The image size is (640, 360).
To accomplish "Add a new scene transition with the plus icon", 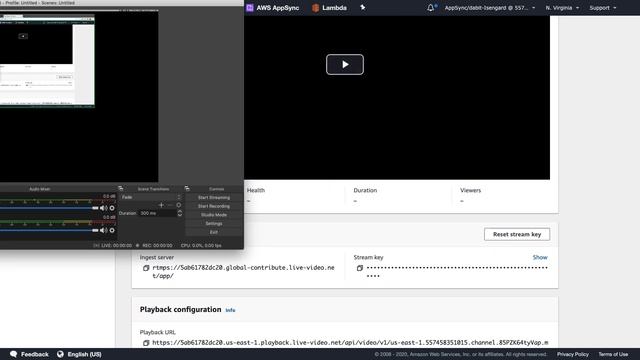I will pyautogui.click(x=161, y=205).
